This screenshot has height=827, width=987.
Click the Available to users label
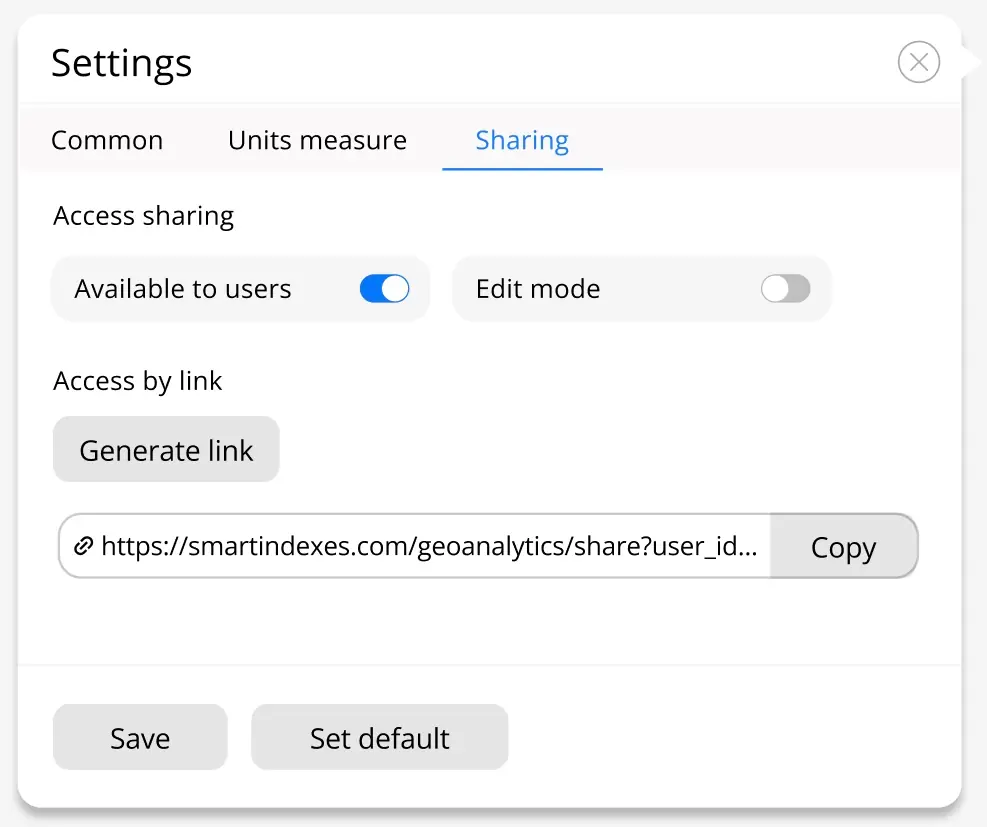(183, 289)
